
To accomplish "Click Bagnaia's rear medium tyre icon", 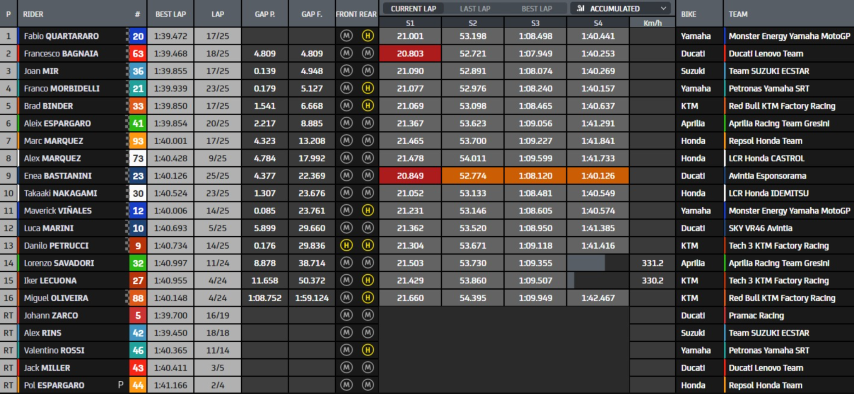I will [x=368, y=53].
